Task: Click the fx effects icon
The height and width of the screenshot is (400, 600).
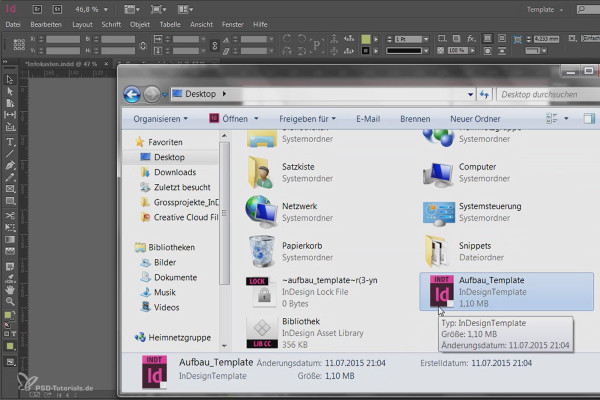Action: pos(471,39)
